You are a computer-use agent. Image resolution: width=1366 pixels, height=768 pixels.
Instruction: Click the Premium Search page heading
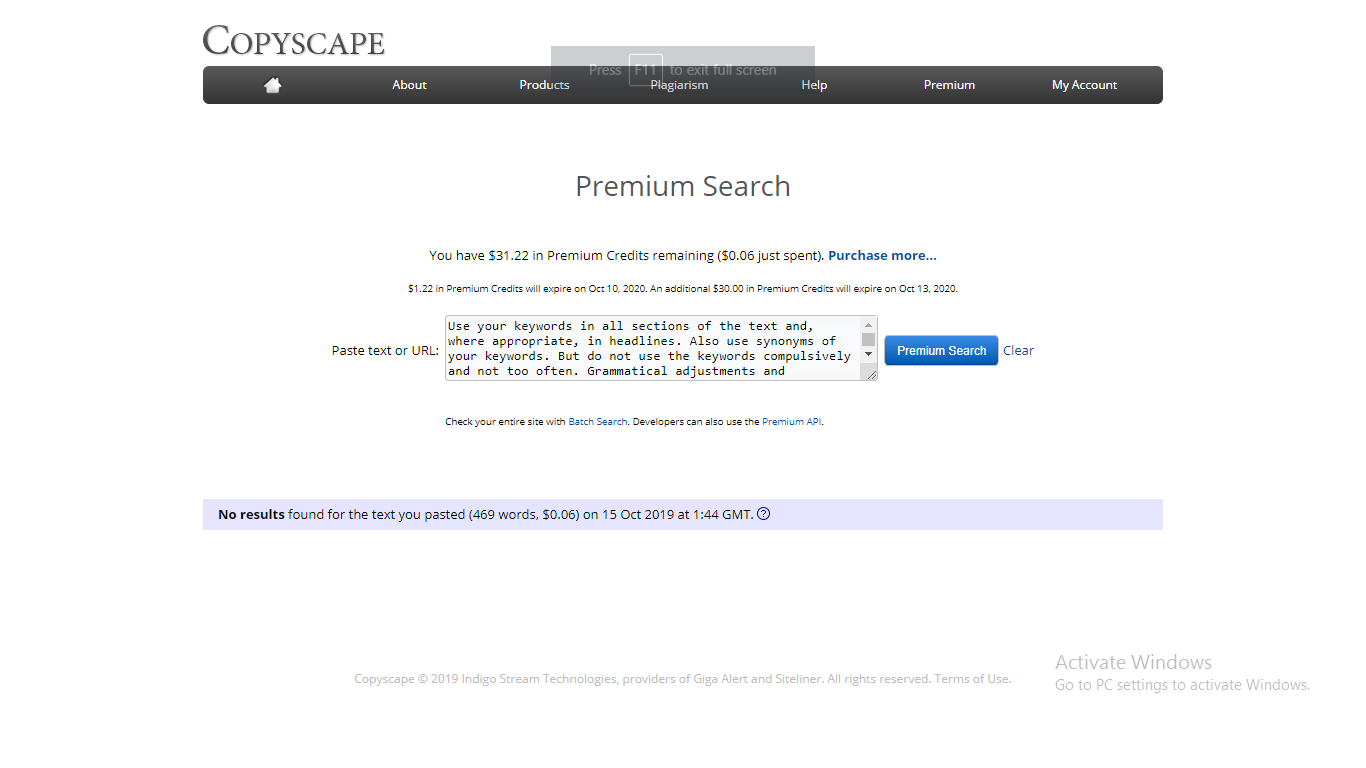click(x=683, y=187)
